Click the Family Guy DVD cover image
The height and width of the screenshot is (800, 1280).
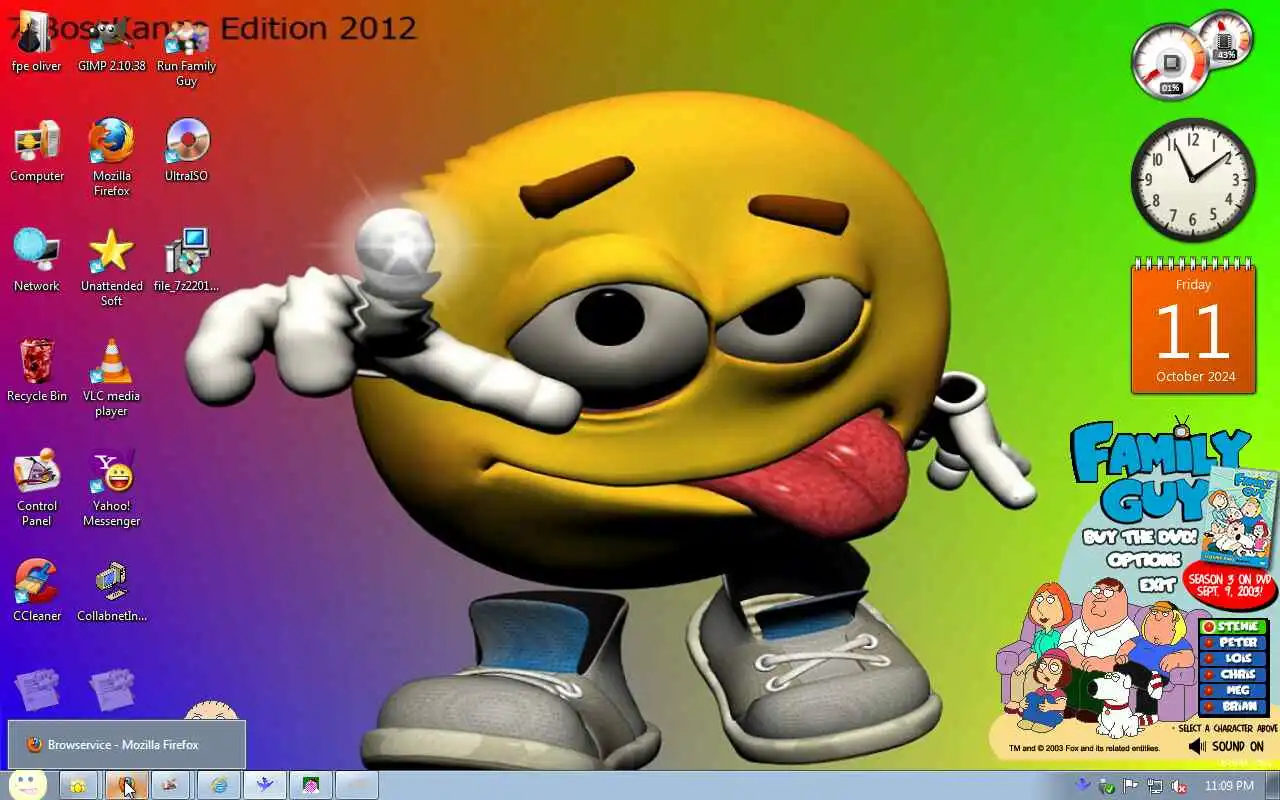1240,516
